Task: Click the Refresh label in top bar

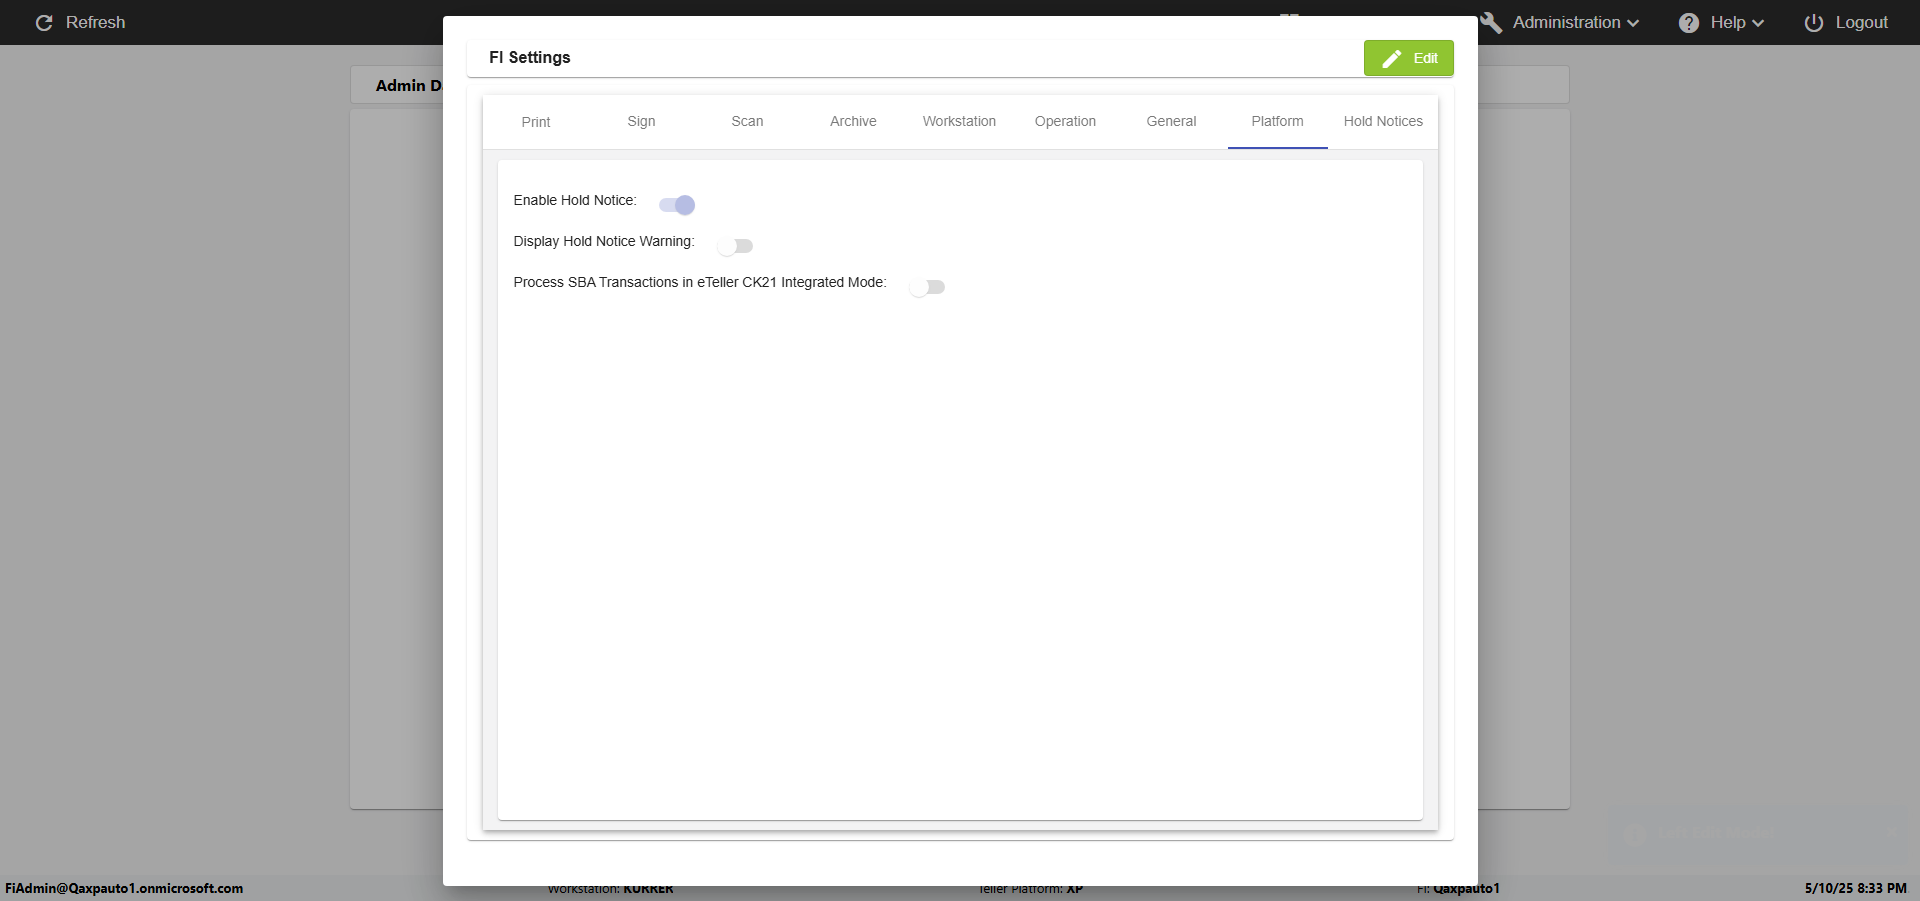Action: pyautogui.click(x=96, y=23)
